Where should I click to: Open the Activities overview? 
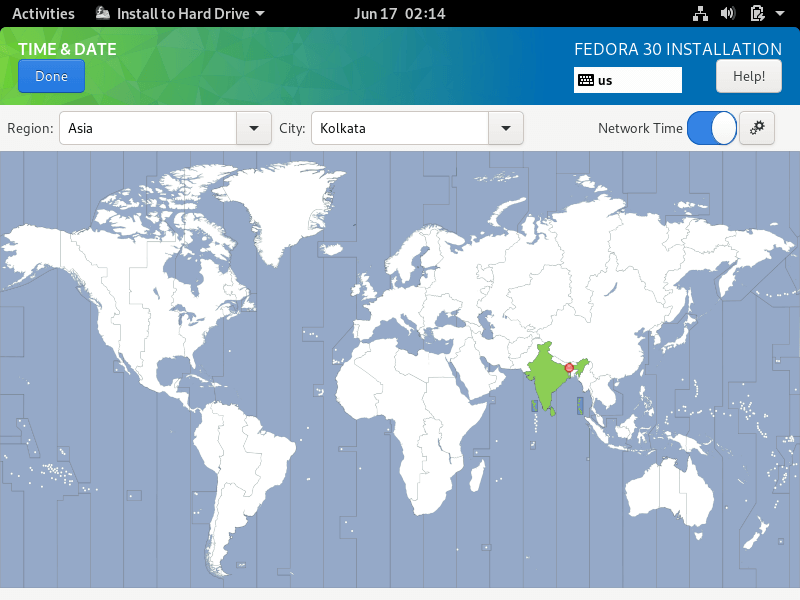(x=43, y=13)
